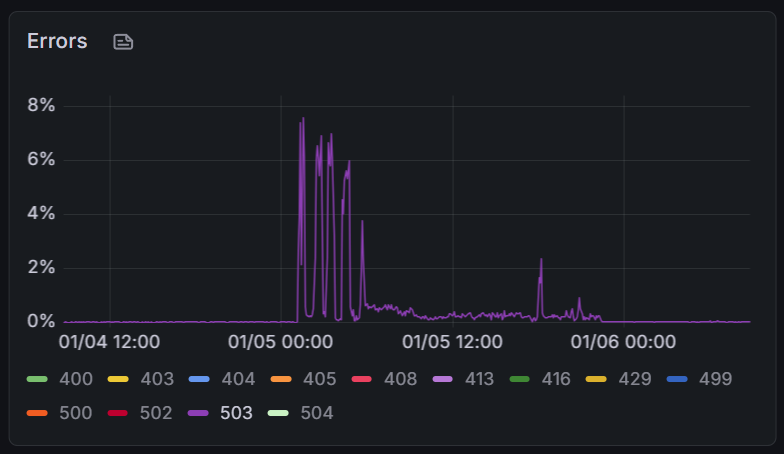
Task: Isolate the 405 series via legend label
Action: coord(319,379)
